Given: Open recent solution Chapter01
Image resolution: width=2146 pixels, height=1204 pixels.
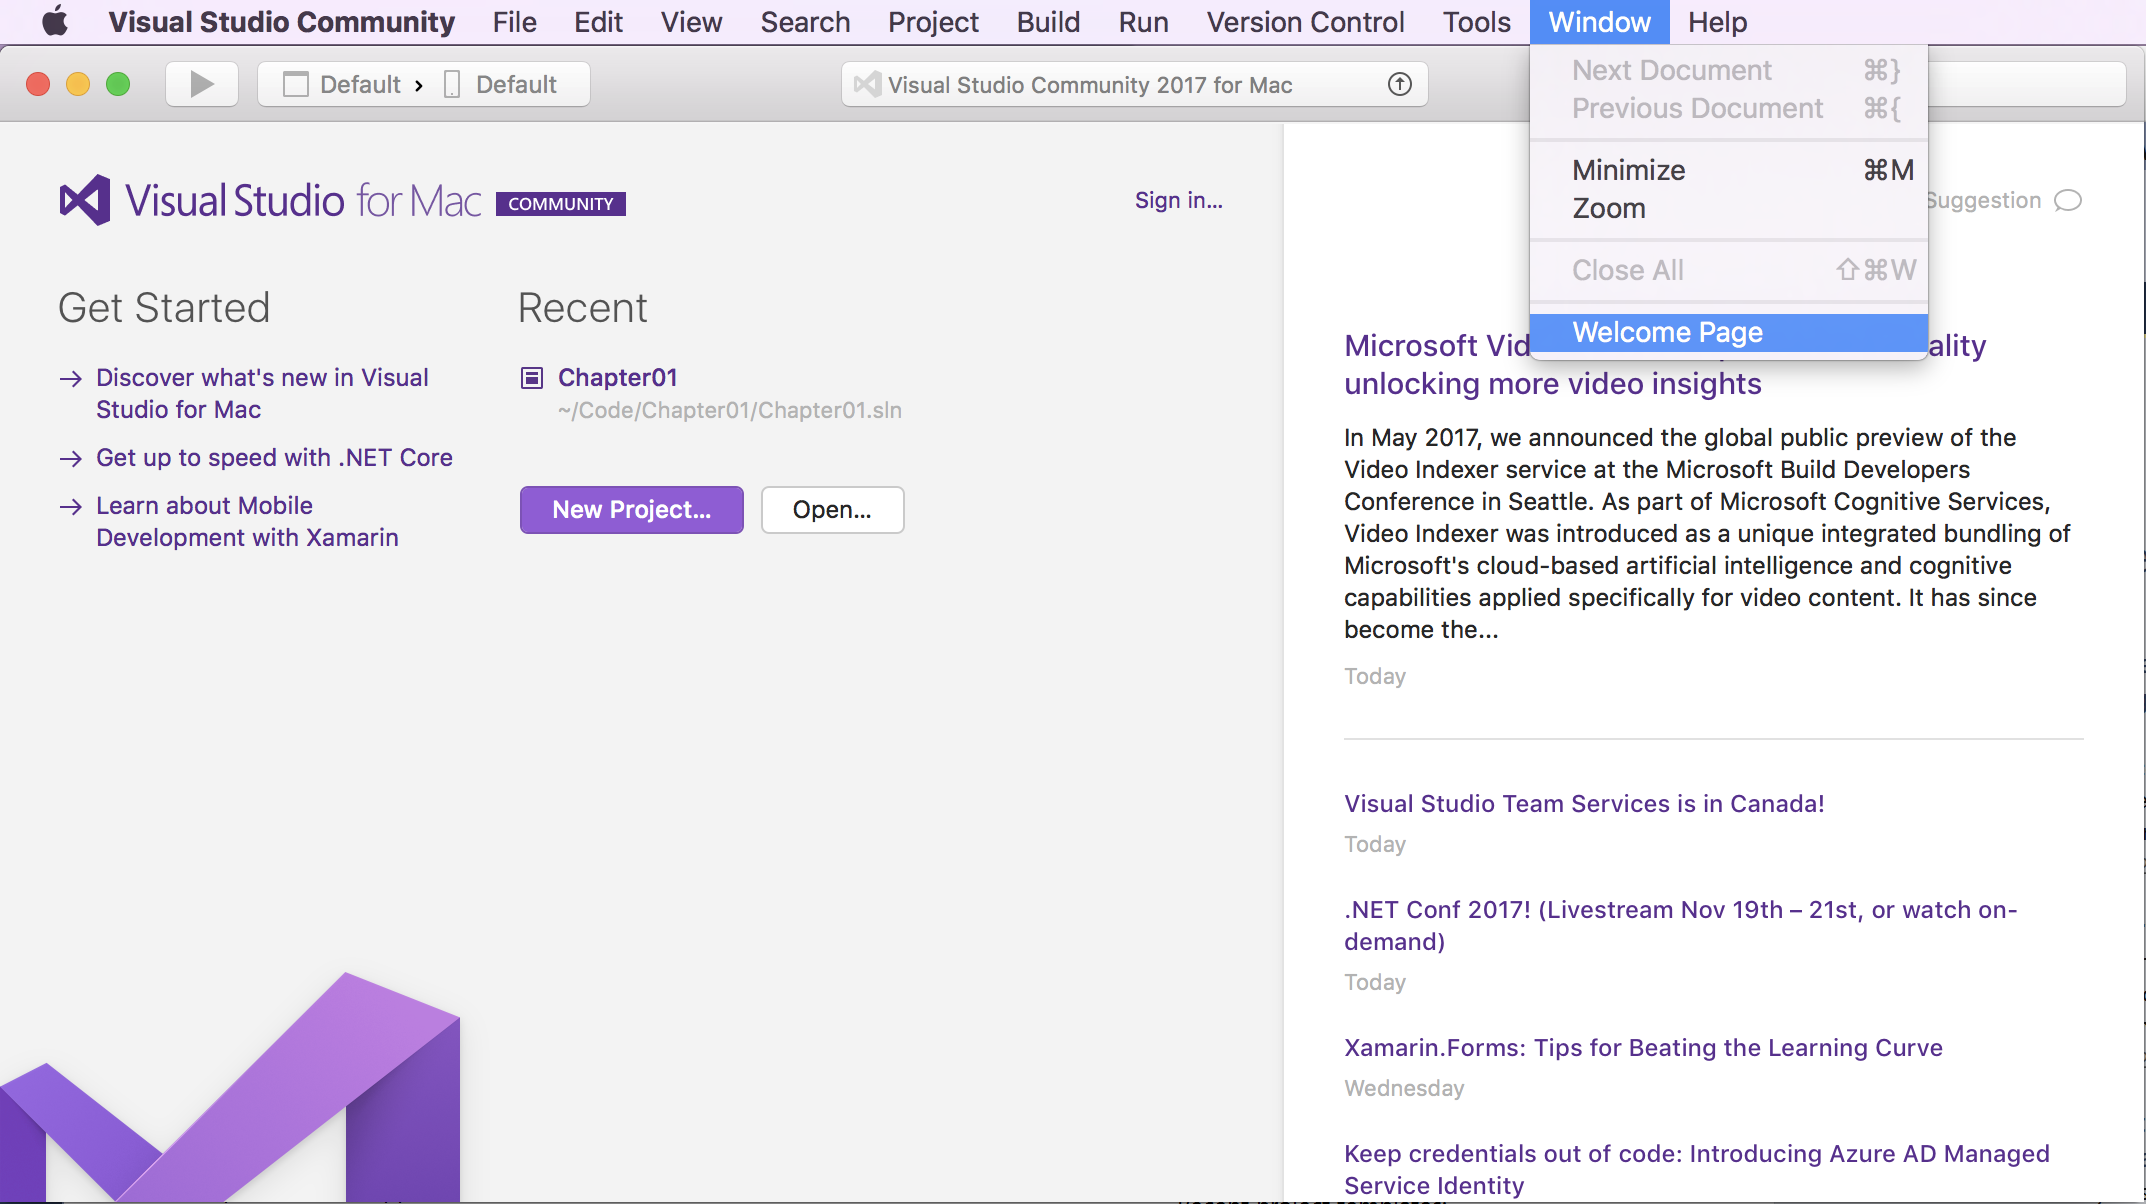Looking at the screenshot, I should pos(617,378).
